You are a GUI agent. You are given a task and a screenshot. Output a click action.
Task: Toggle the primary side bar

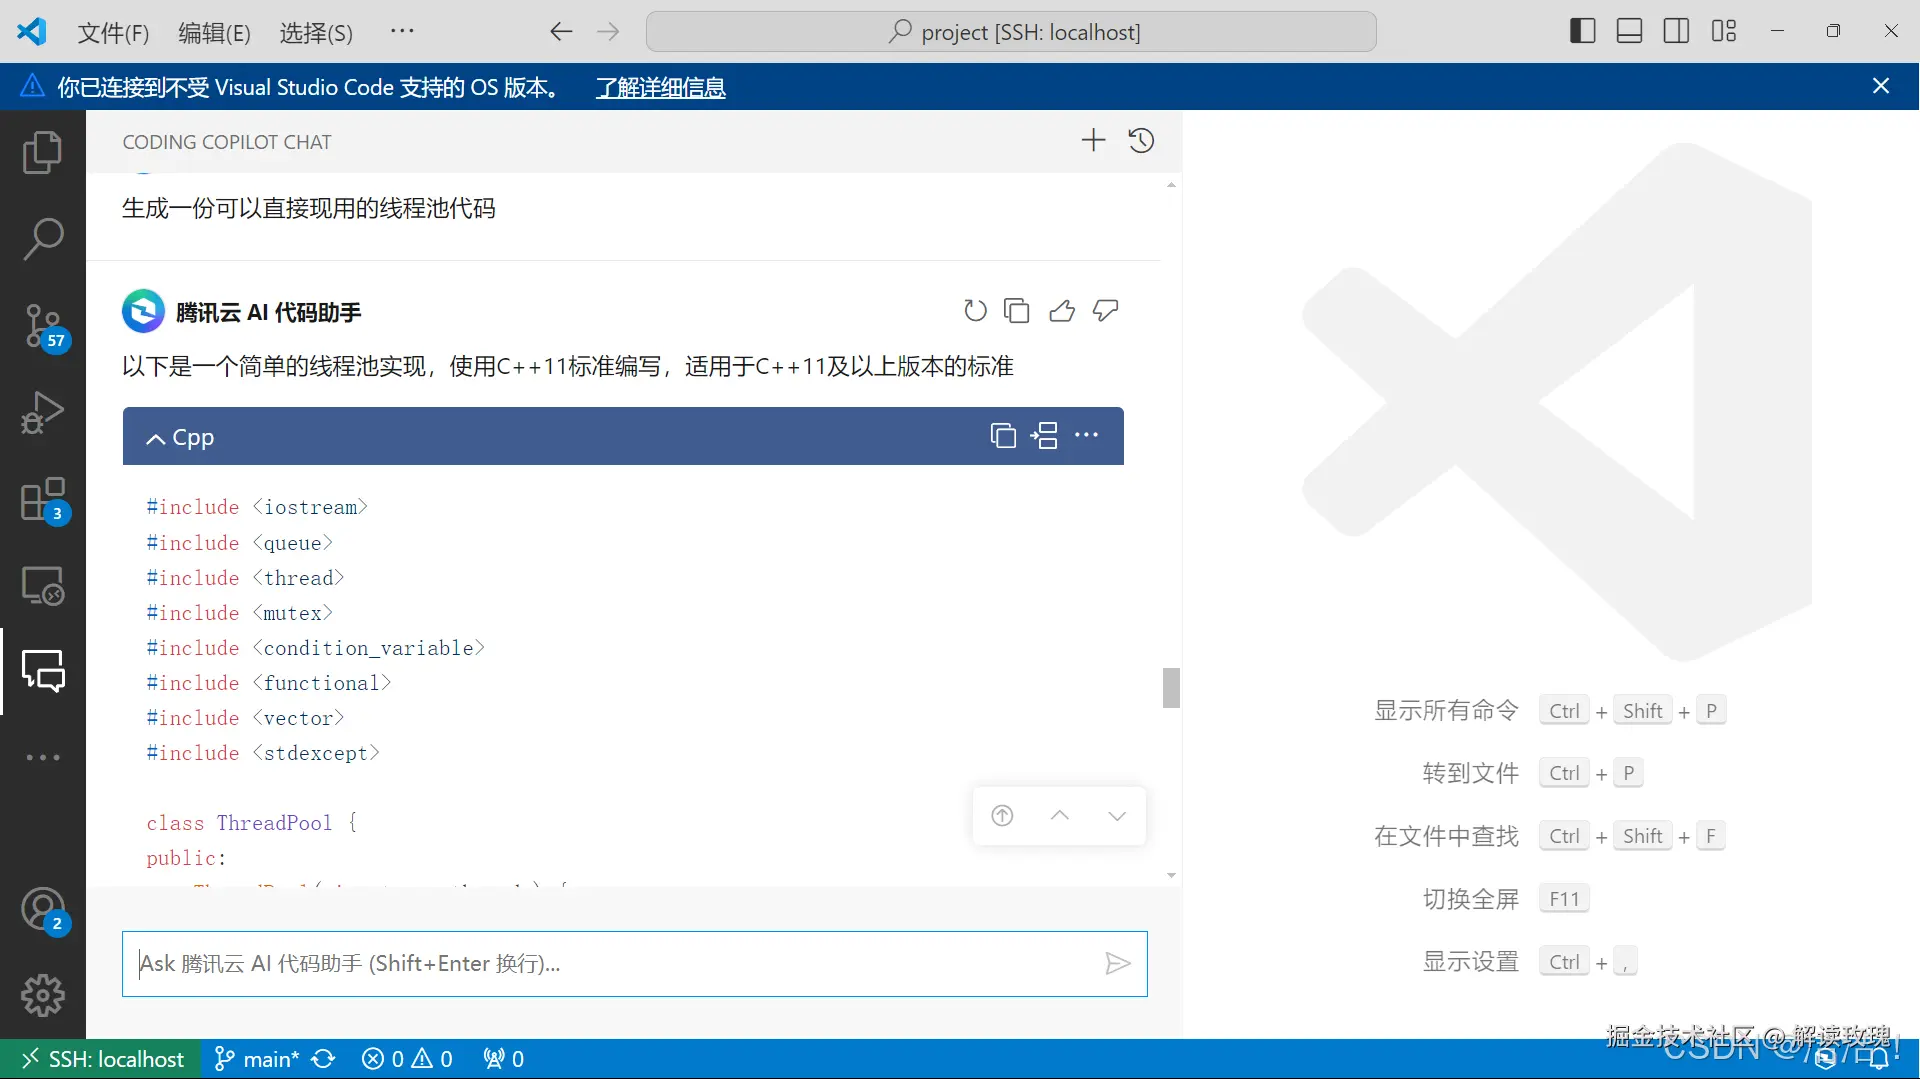[1582, 31]
